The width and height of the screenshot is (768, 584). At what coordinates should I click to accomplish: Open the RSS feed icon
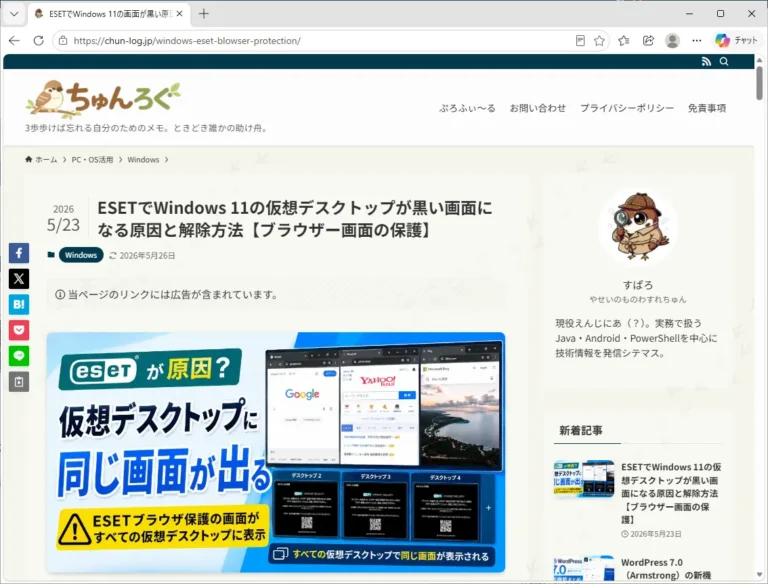pyautogui.click(x=706, y=62)
